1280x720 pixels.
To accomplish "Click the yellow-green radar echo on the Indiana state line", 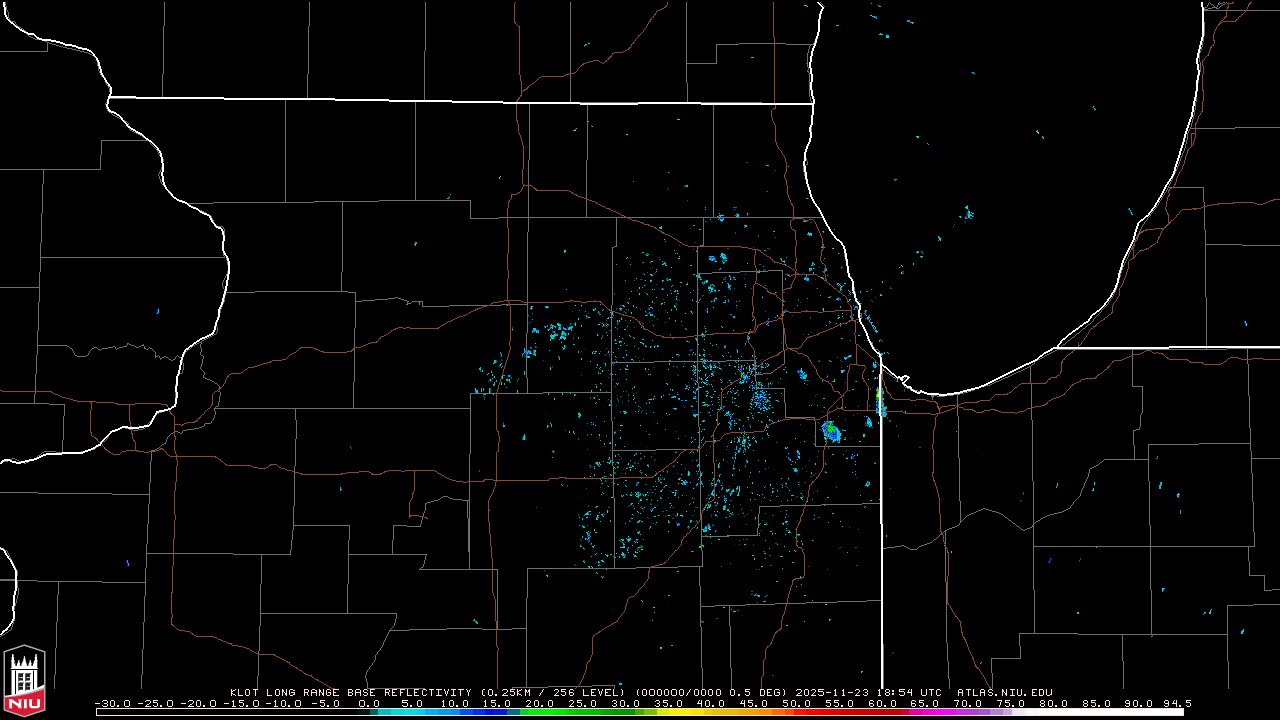I will click(880, 402).
